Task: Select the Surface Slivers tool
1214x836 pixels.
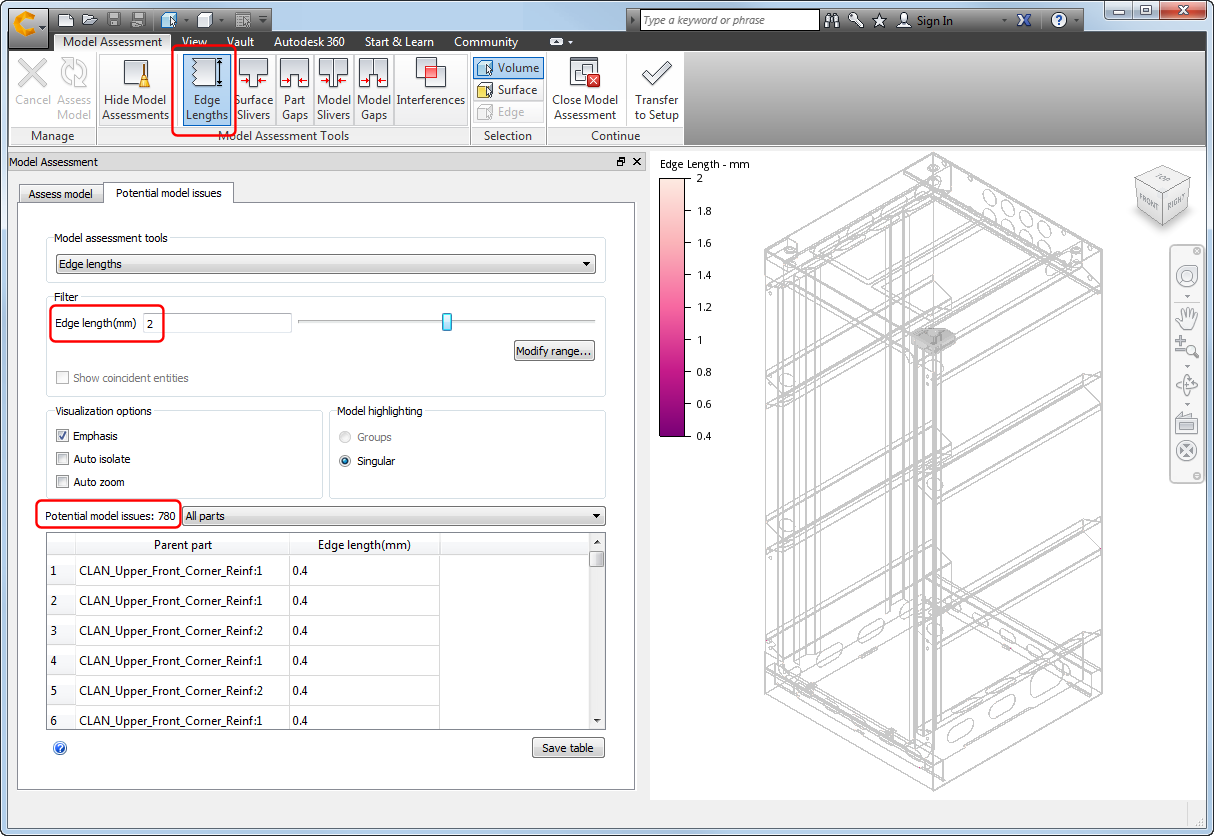Action: pos(253,89)
